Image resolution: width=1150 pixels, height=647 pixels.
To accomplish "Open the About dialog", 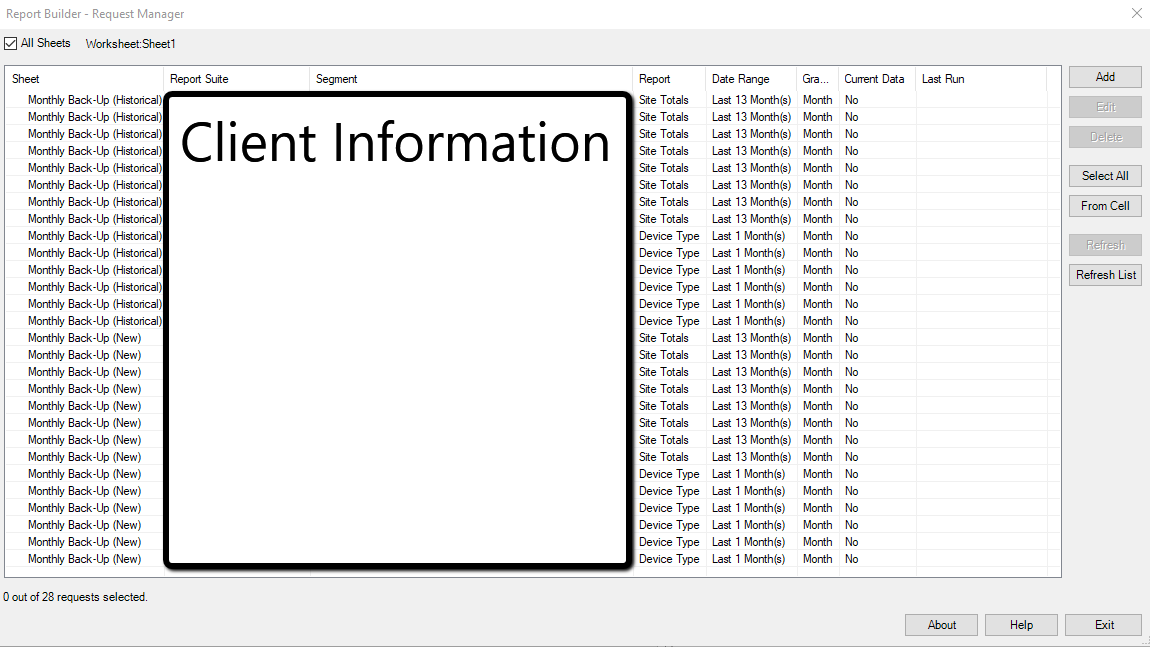I will click(x=941, y=625).
